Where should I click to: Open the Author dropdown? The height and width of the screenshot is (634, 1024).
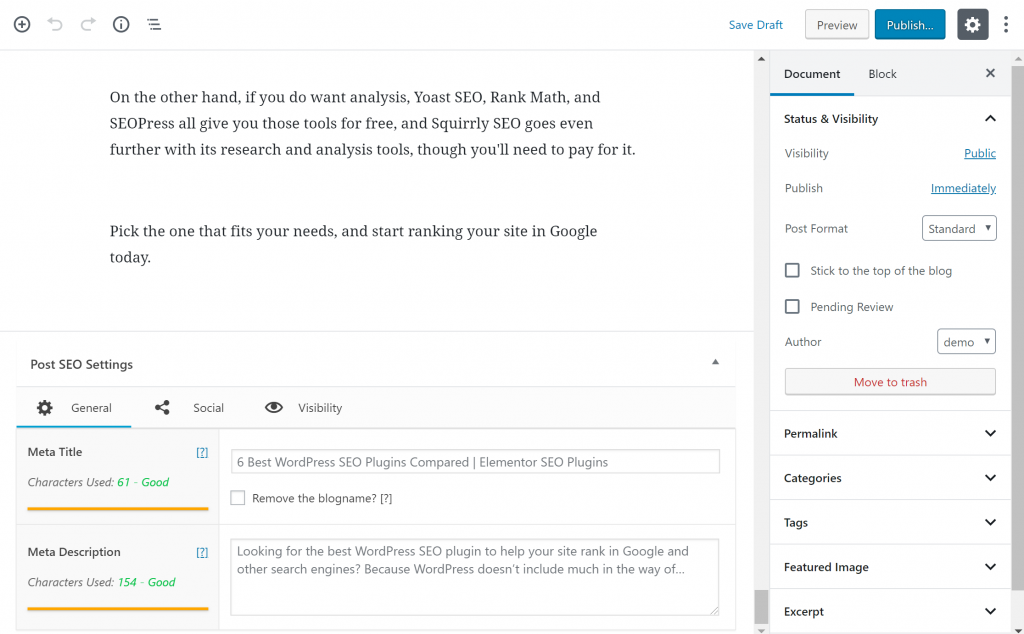[966, 342]
